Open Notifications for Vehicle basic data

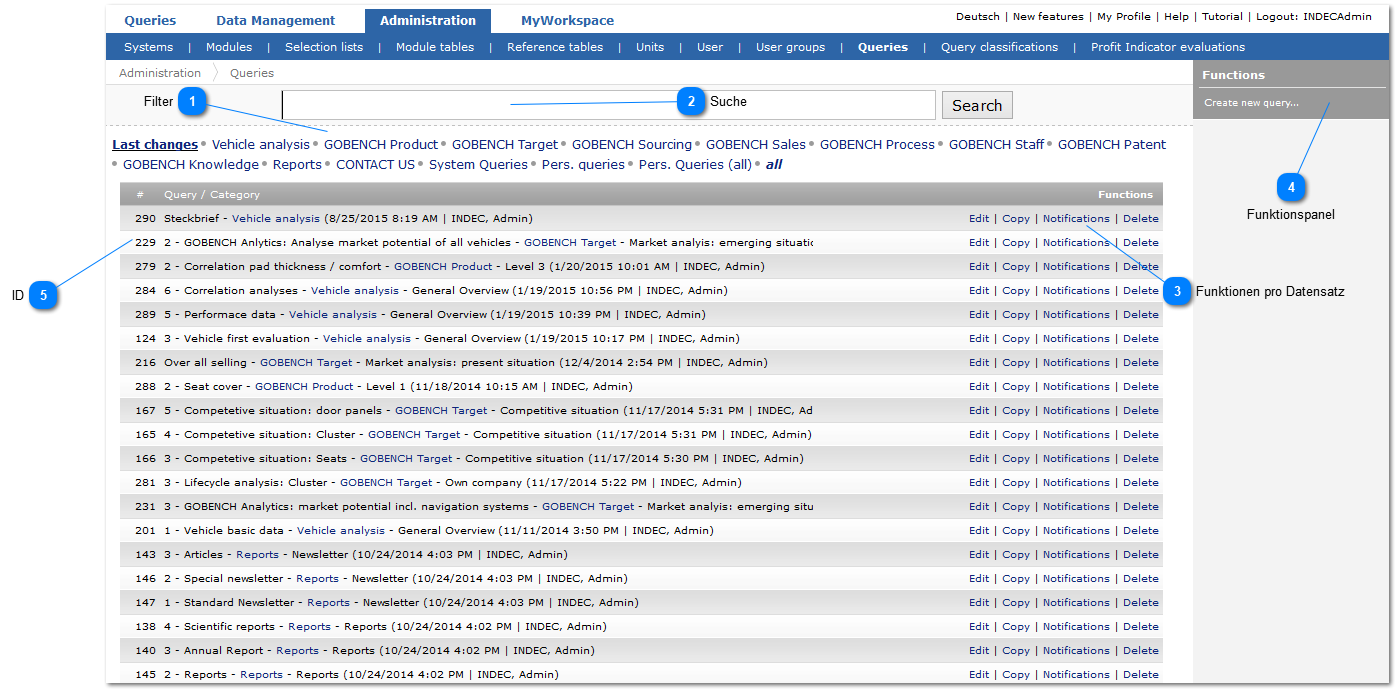(x=1076, y=531)
